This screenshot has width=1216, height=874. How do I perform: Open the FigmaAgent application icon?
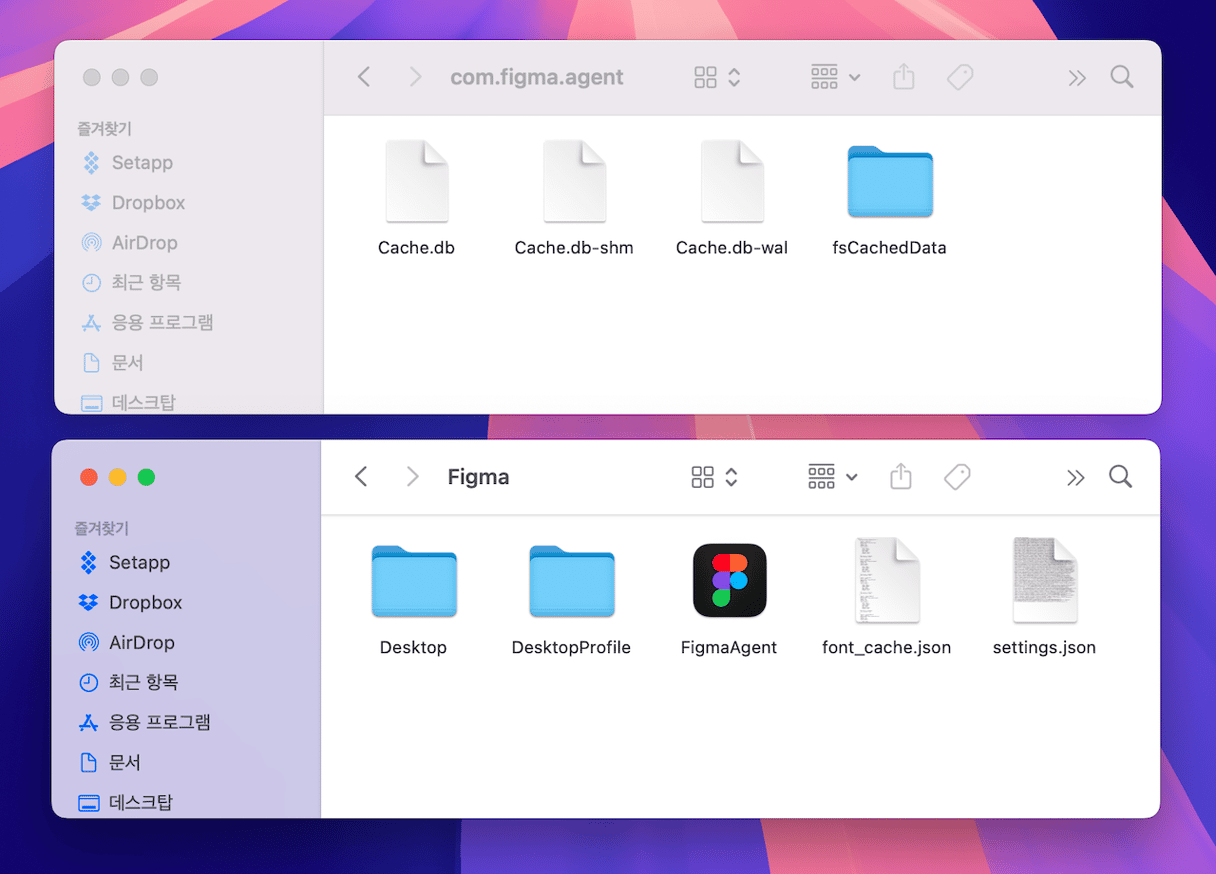pos(729,581)
